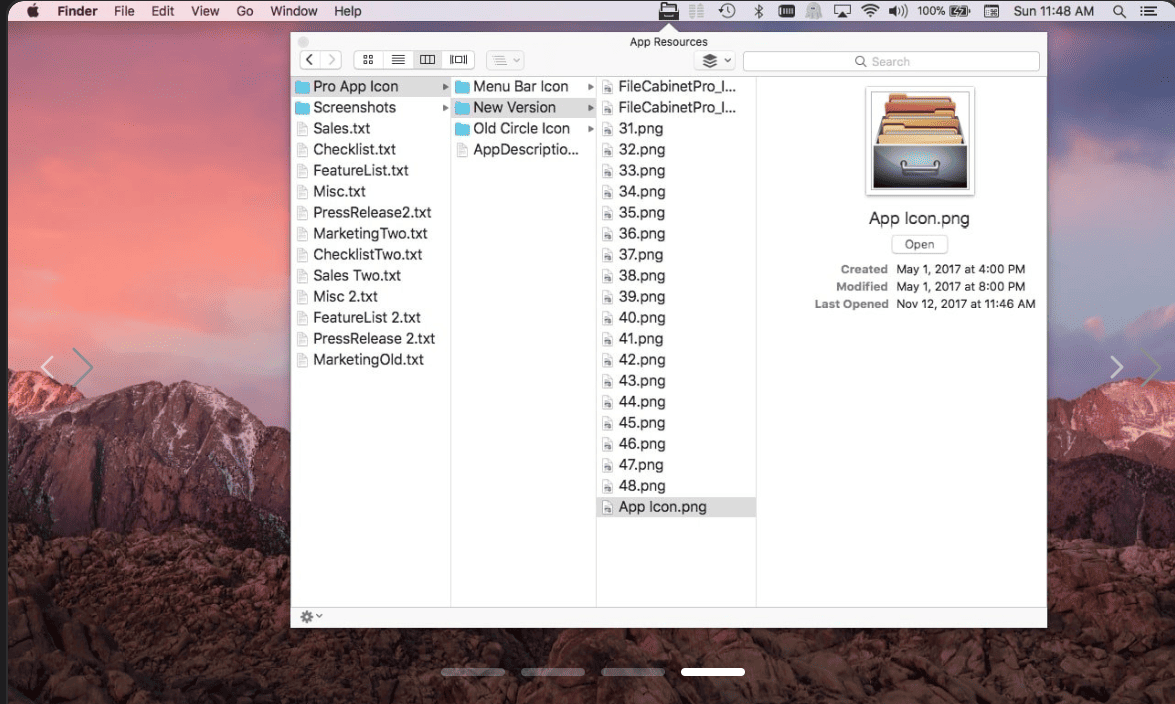
Task: Expand arrow beside Old Circle Icon
Action: pos(590,129)
